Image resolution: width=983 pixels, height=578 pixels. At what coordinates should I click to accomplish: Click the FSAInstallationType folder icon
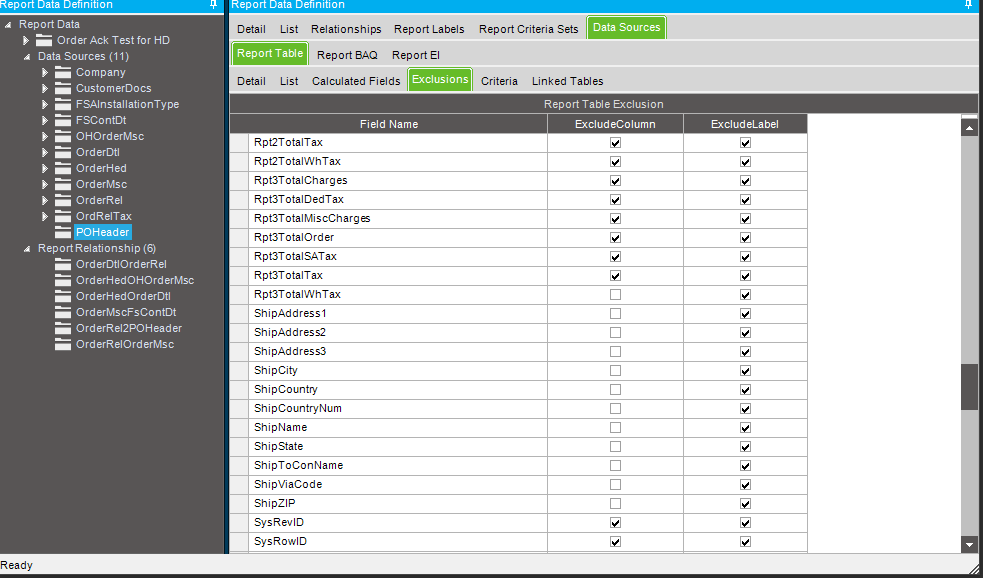coord(63,104)
